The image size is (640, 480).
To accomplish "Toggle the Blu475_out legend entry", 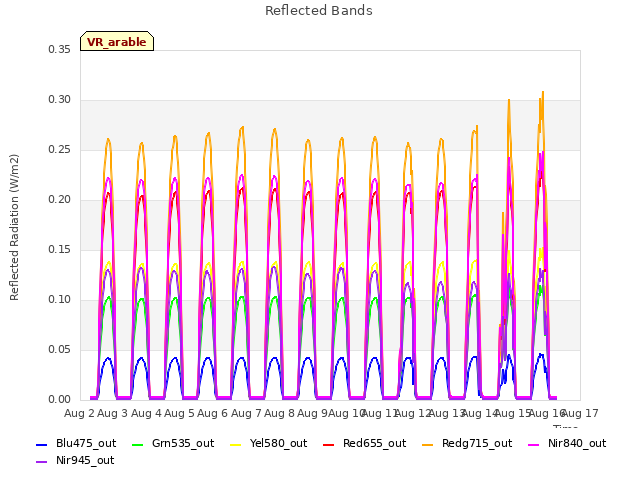I will point(76,443).
